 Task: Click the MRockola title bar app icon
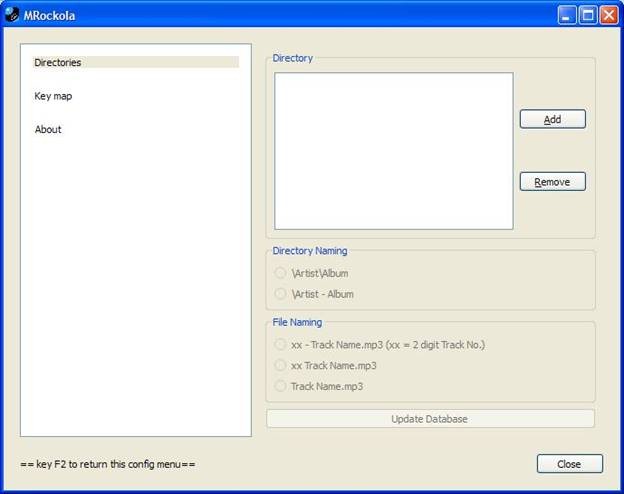coord(12,15)
